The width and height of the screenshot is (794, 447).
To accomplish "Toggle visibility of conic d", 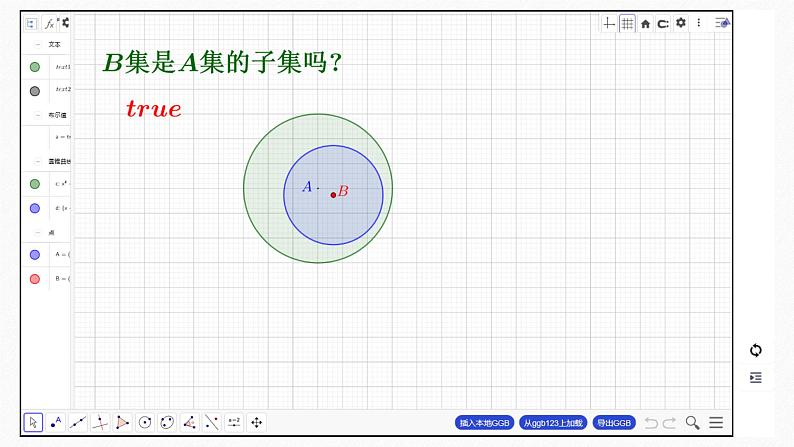I will (x=35, y=208).
